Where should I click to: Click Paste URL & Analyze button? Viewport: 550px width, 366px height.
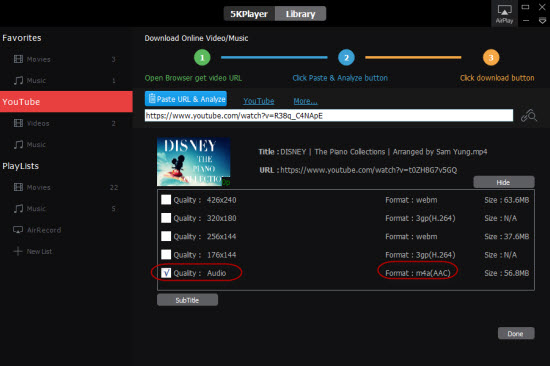click(x=186, y=99)
